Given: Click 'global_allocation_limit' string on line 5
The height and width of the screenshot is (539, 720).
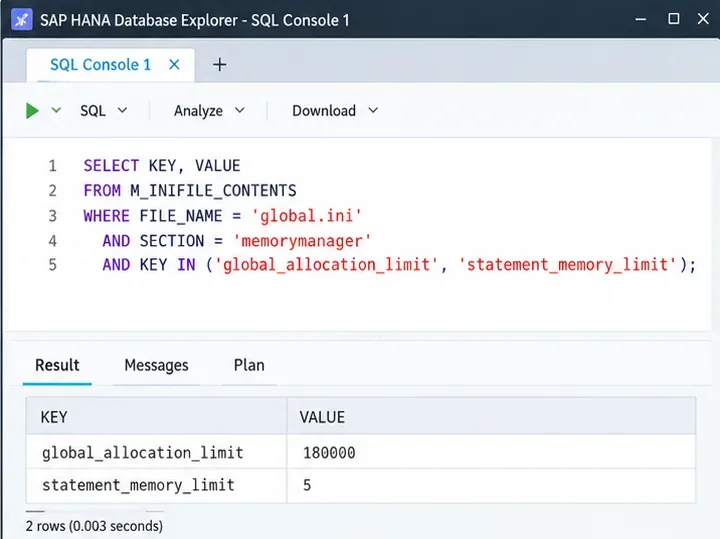Looking at the screenshot, I should tap(326, 265).
